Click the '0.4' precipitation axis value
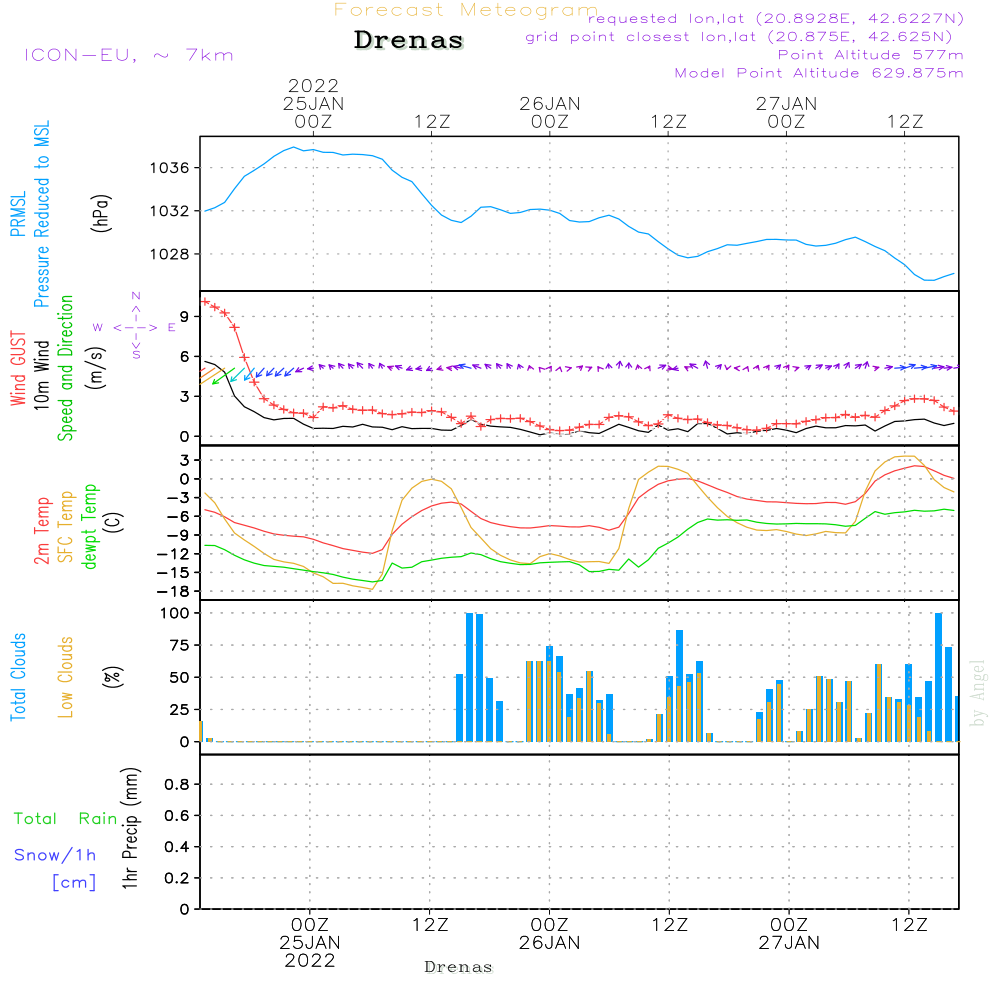1000x1000 pixels. (177, 847)
